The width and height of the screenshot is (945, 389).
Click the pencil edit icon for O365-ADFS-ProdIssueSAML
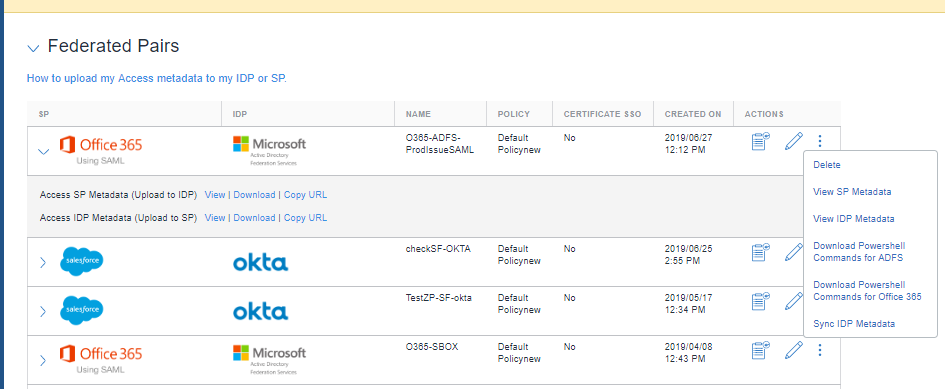click(x=794, y=142)
